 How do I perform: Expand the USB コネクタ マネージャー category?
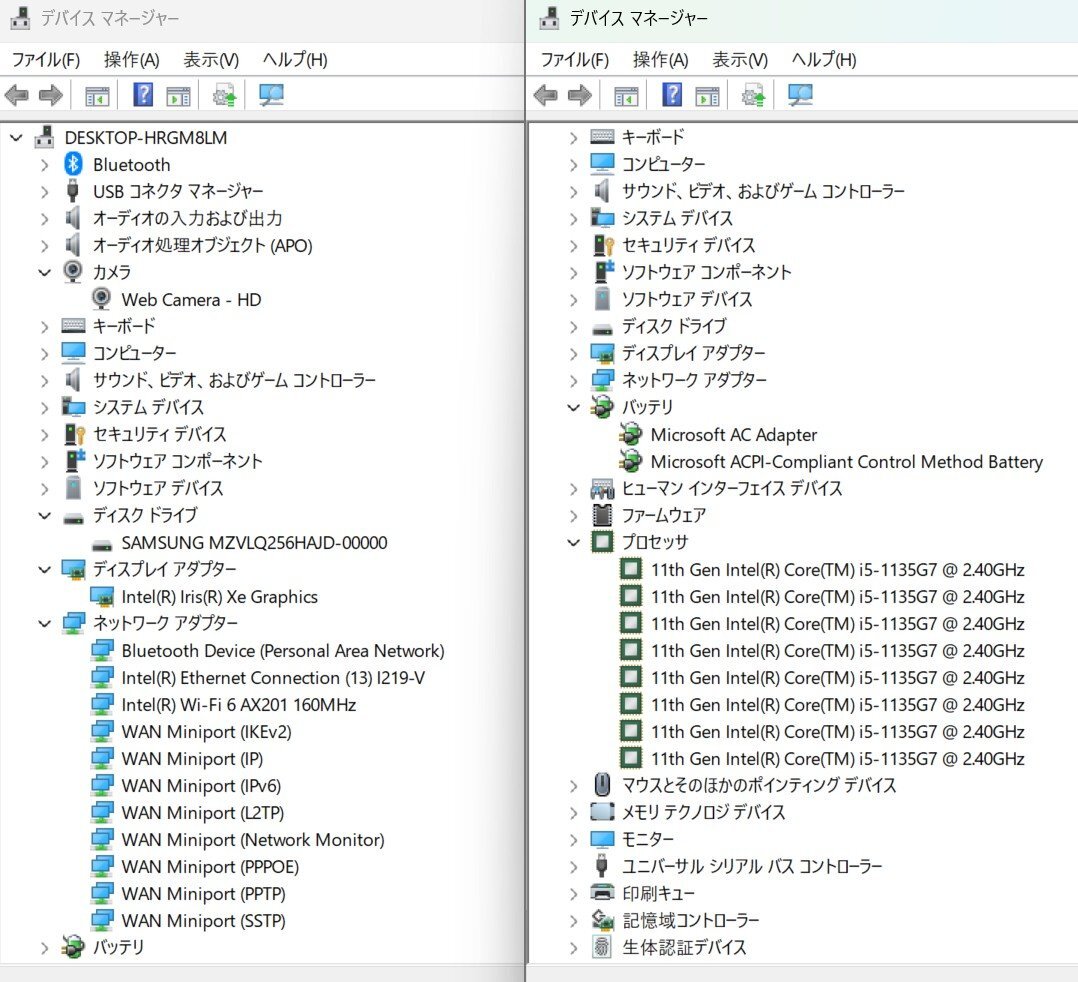coord(45,191)
